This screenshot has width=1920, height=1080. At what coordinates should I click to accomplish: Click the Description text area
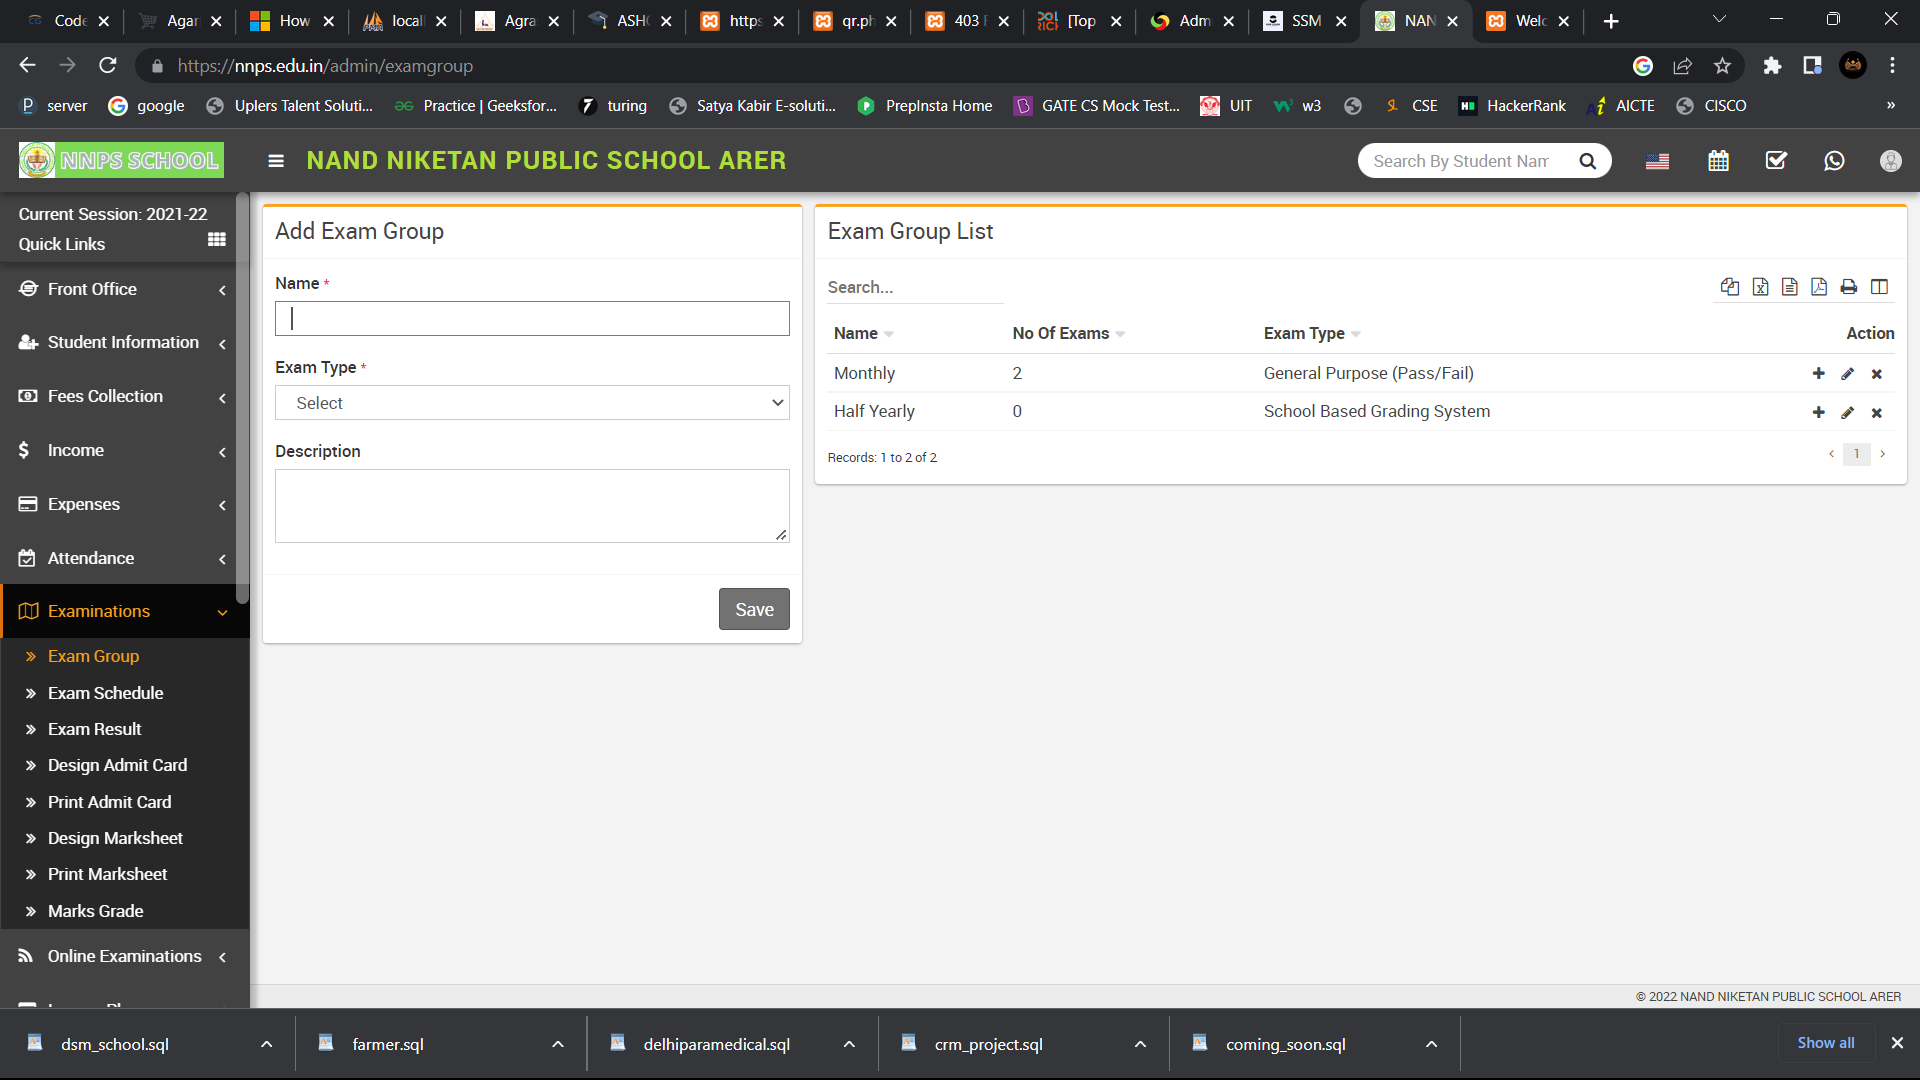point(532,506)
